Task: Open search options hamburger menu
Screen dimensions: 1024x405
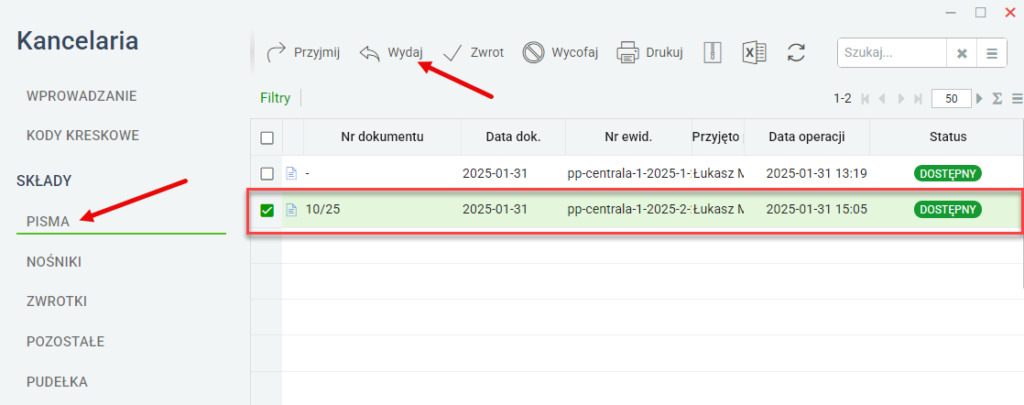Action: tap(991, 53)
